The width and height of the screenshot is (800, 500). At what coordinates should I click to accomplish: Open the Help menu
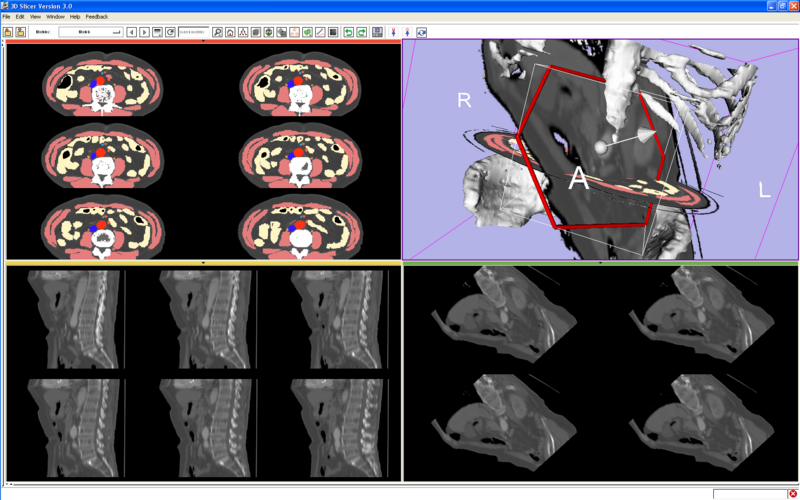(75, 17)
